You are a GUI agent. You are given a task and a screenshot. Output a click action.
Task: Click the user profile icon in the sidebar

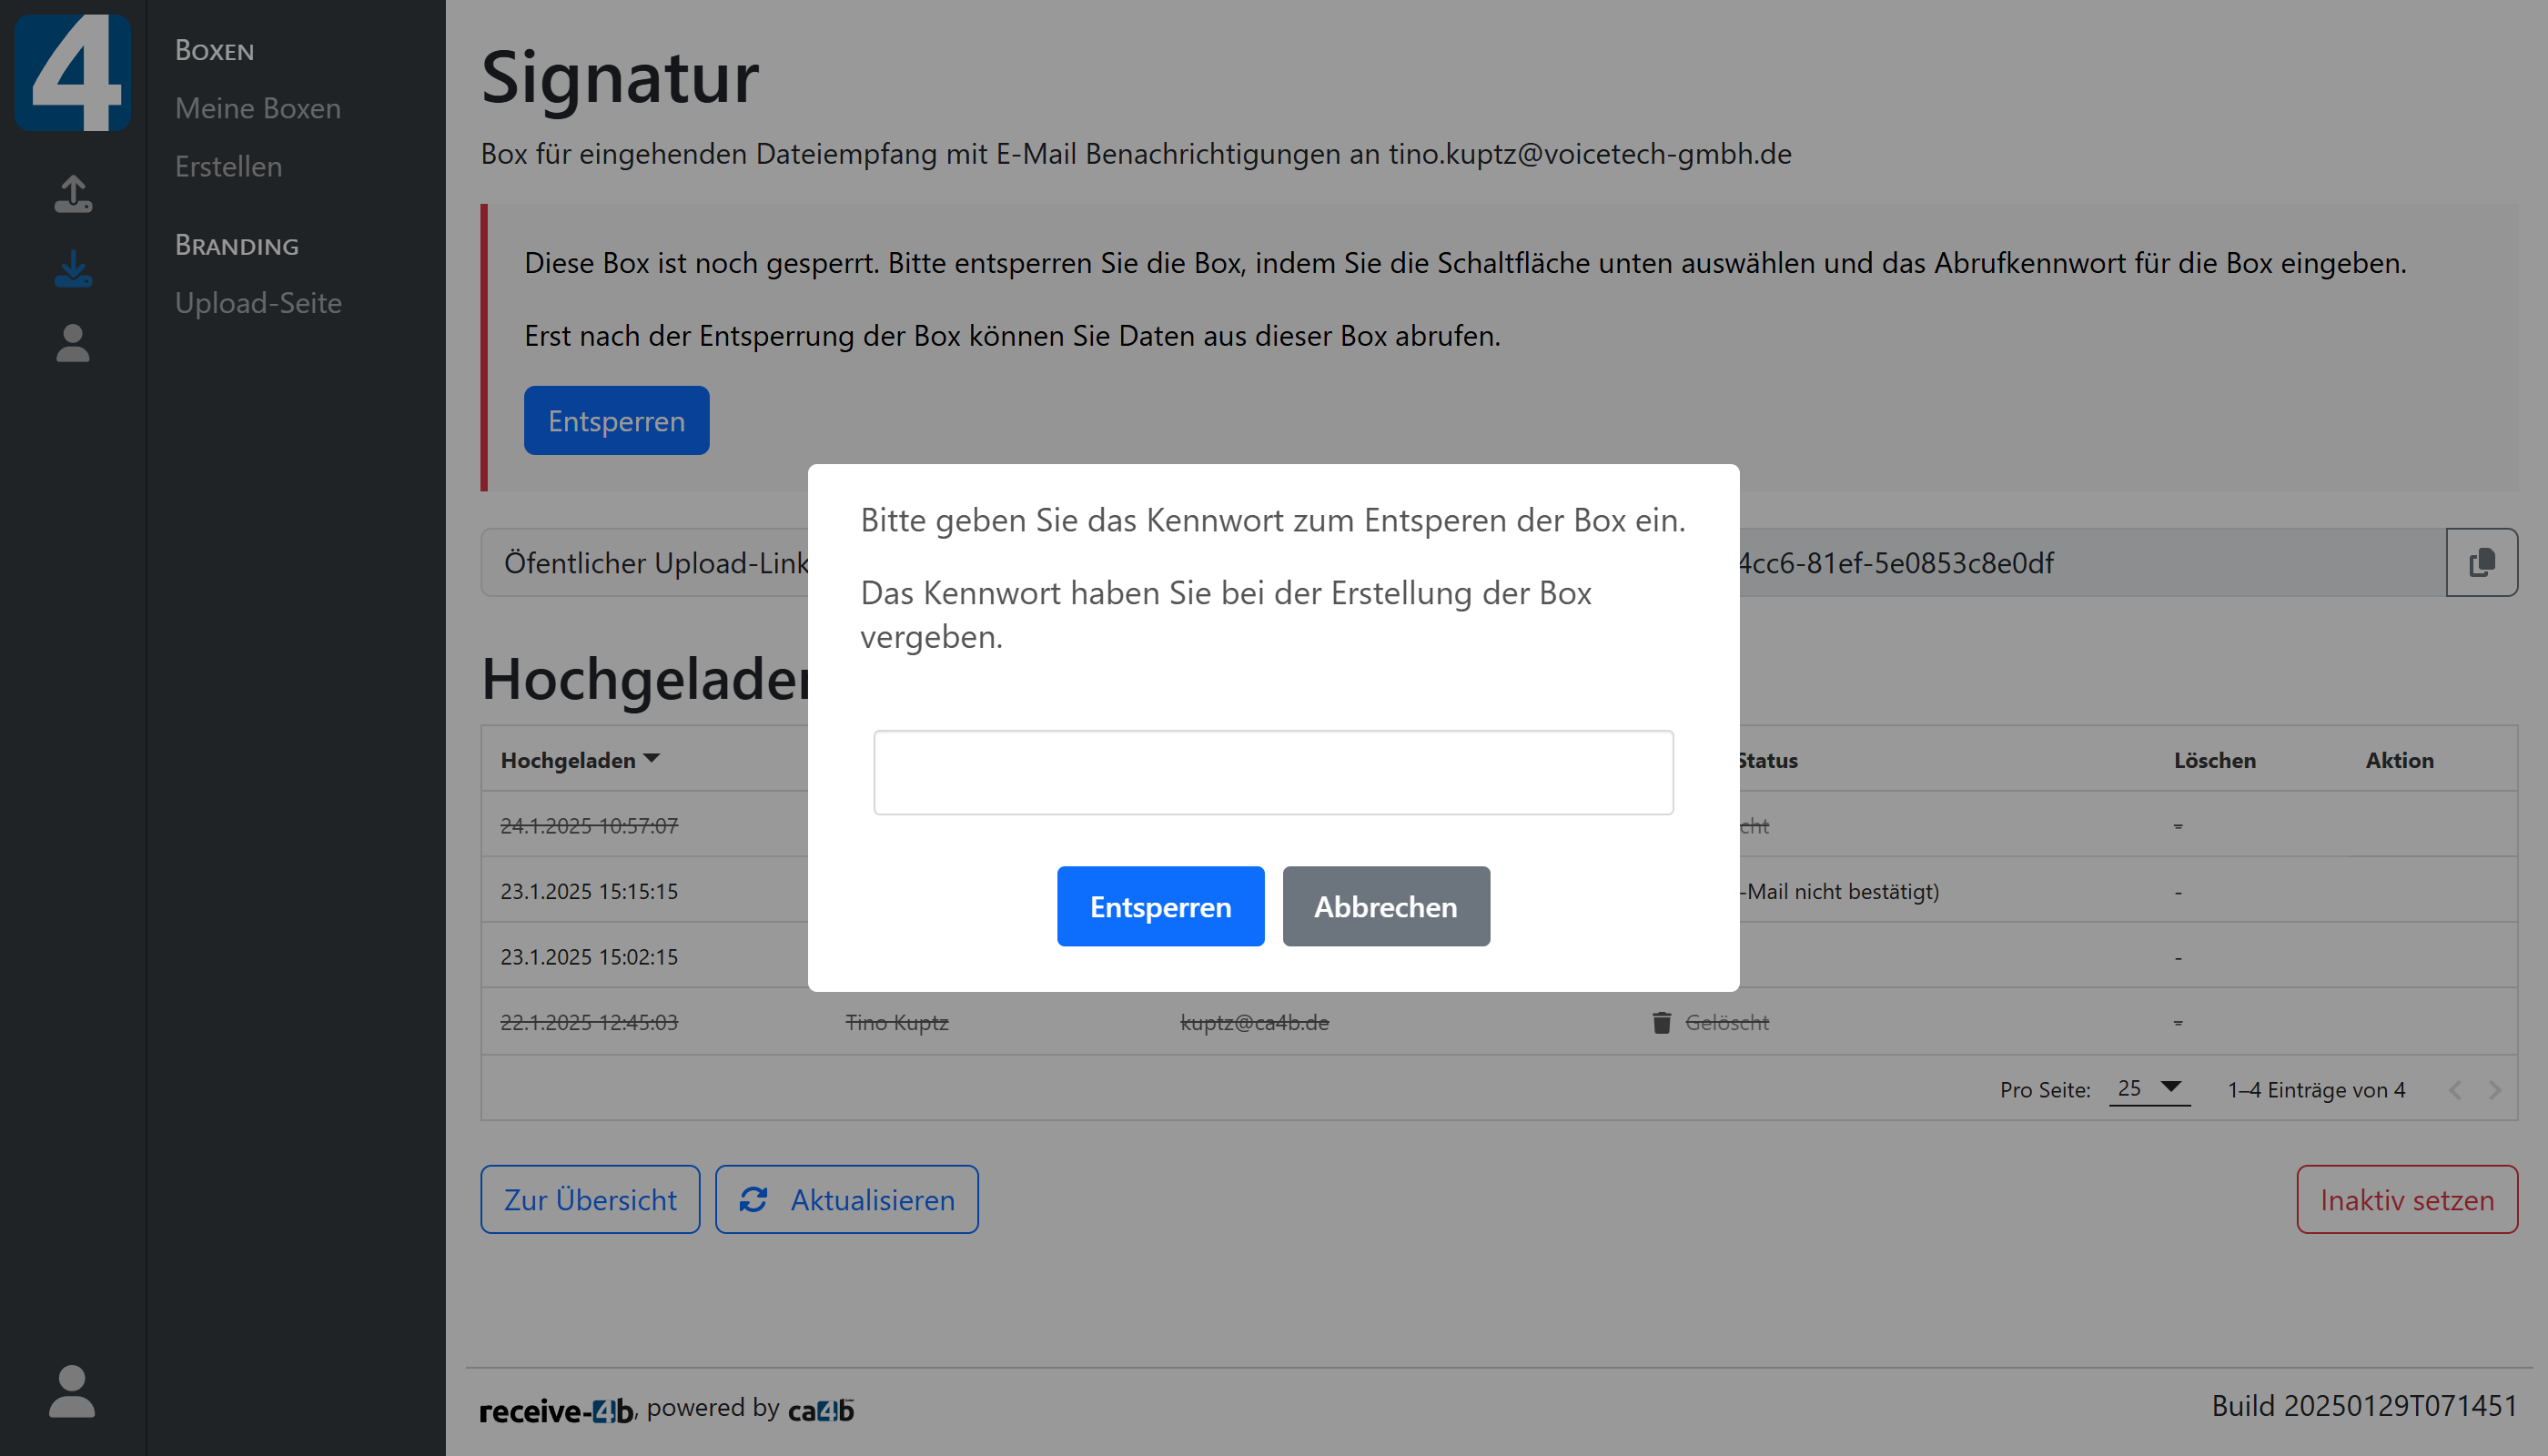click(x=71, y=344)
